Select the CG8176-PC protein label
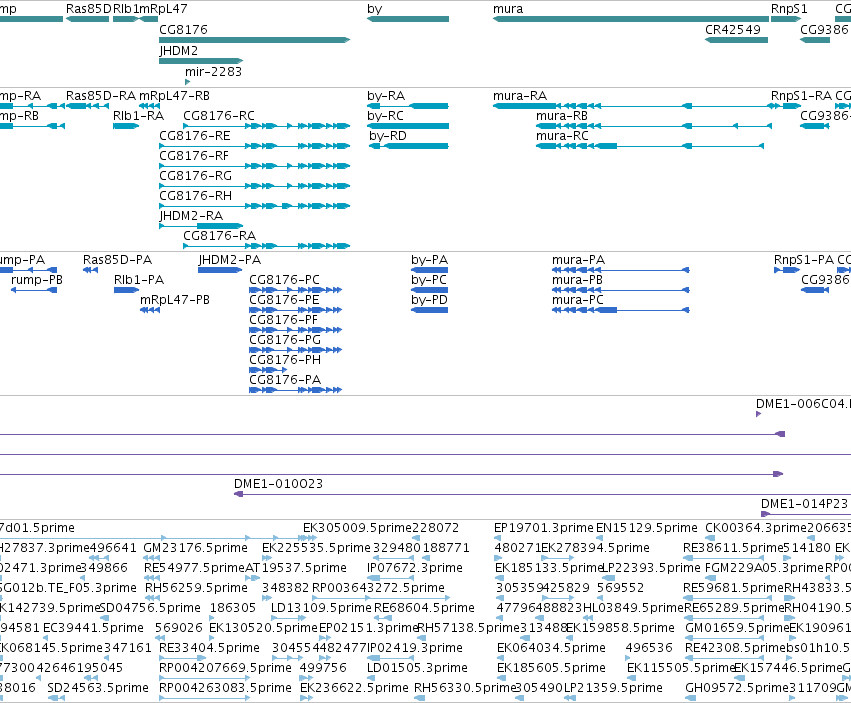 [x=284, y=280]
